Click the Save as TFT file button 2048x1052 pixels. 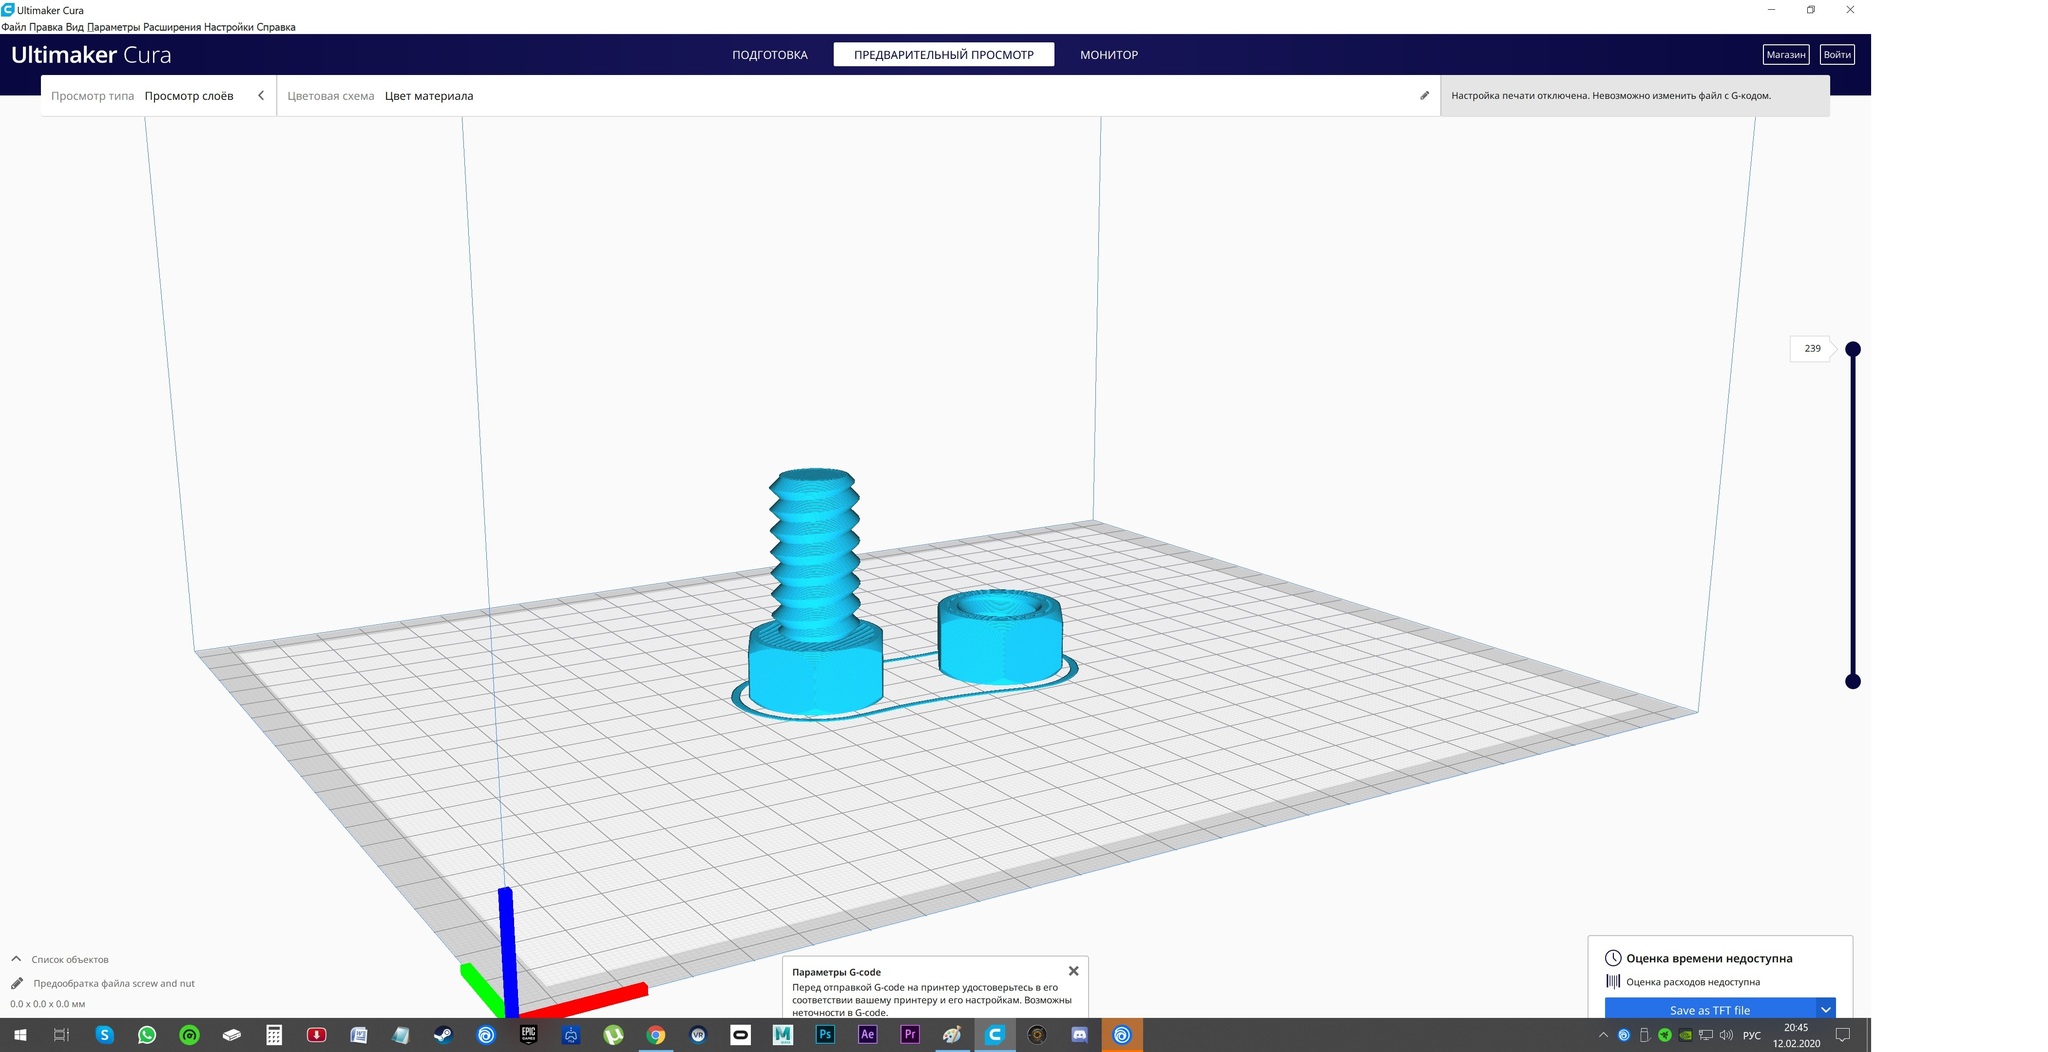(x=1709, y=1009)
